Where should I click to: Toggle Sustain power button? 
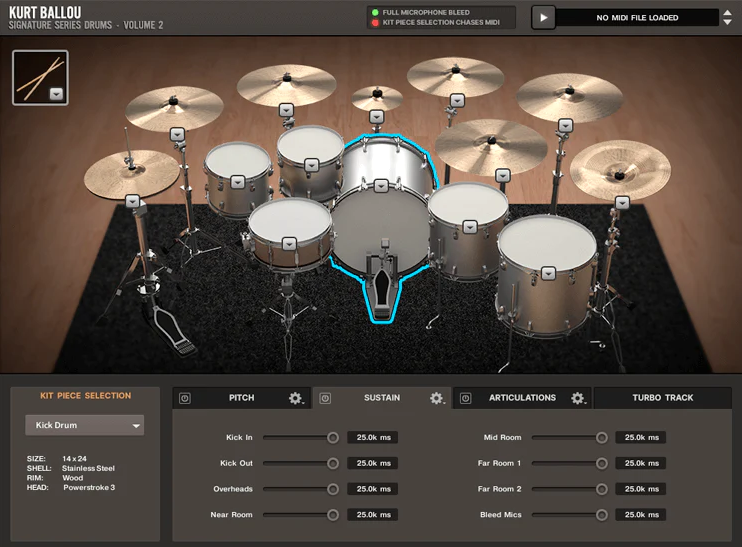tap(325, 398)
